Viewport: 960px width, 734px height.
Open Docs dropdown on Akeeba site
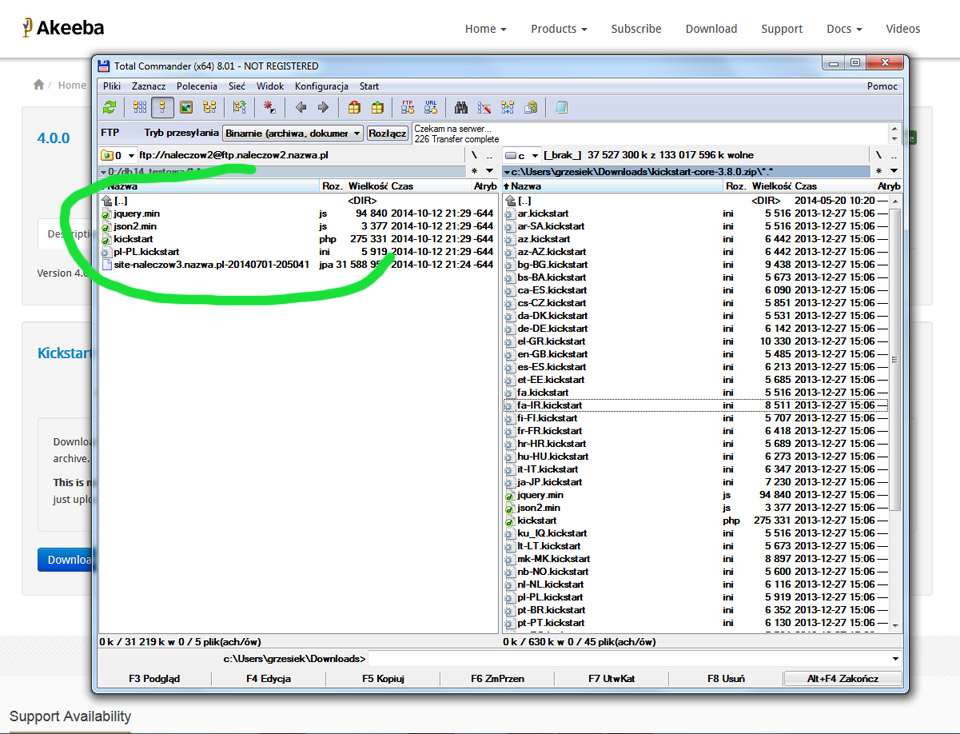click(844, 29)
